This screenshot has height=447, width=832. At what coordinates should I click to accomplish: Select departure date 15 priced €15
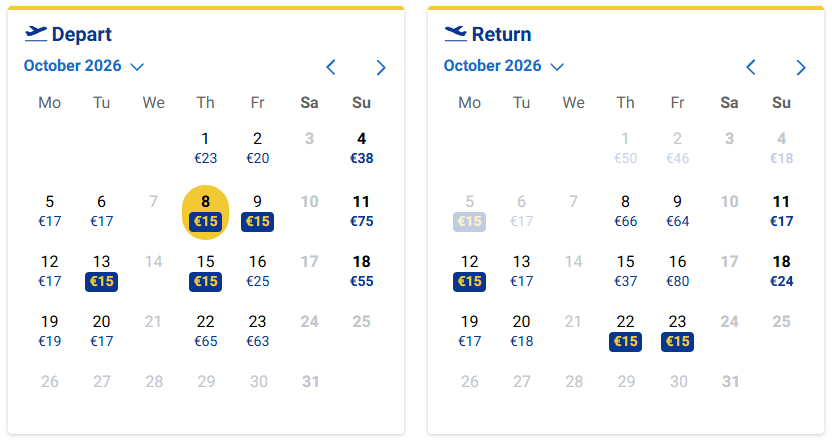(x=205, y=272)
